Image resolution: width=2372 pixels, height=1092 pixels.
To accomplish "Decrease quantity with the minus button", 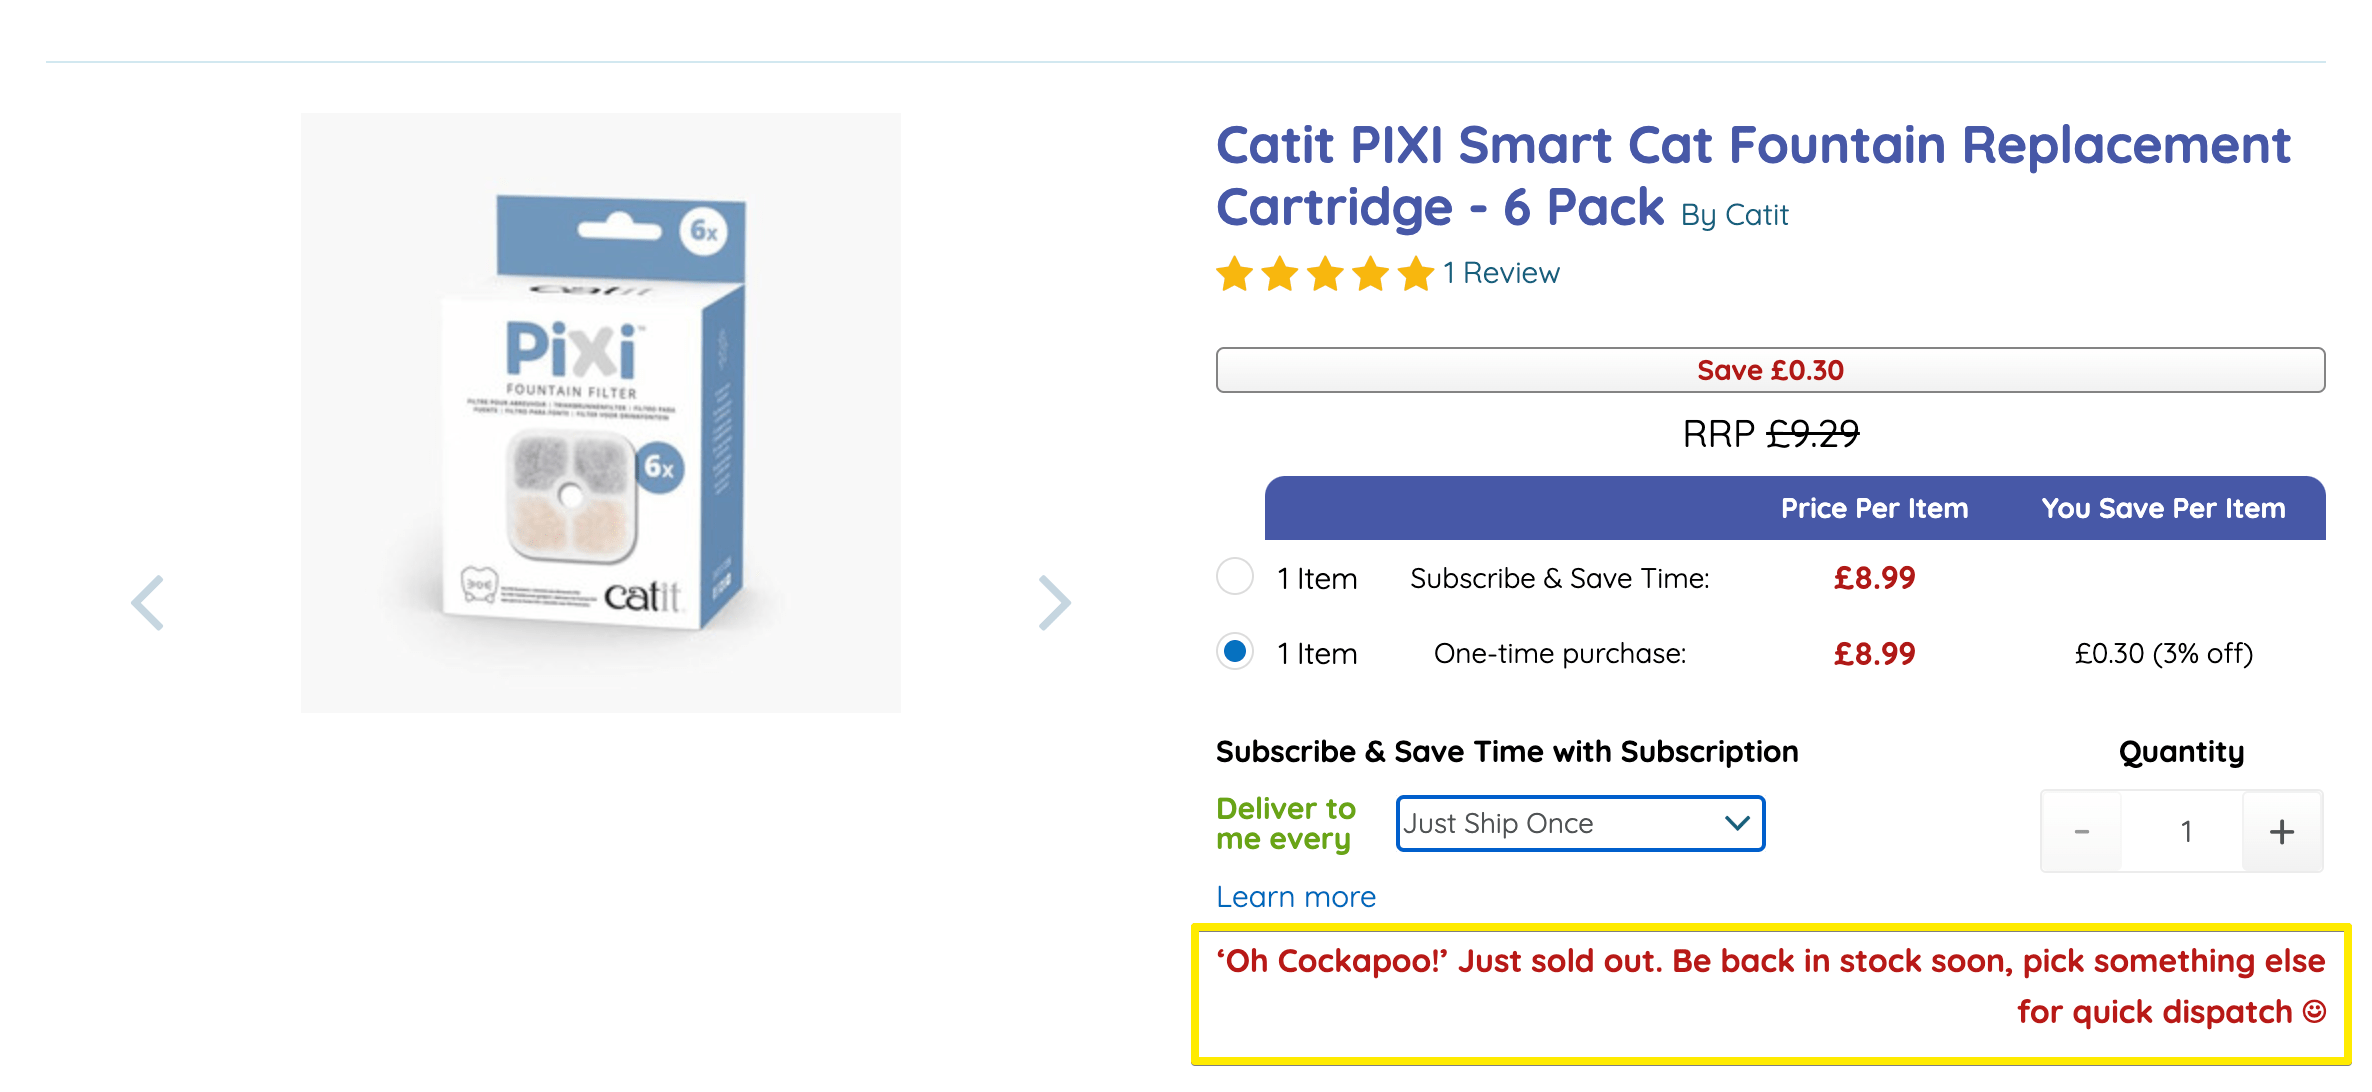I will pyautogui.click(x=2082, y=832).
